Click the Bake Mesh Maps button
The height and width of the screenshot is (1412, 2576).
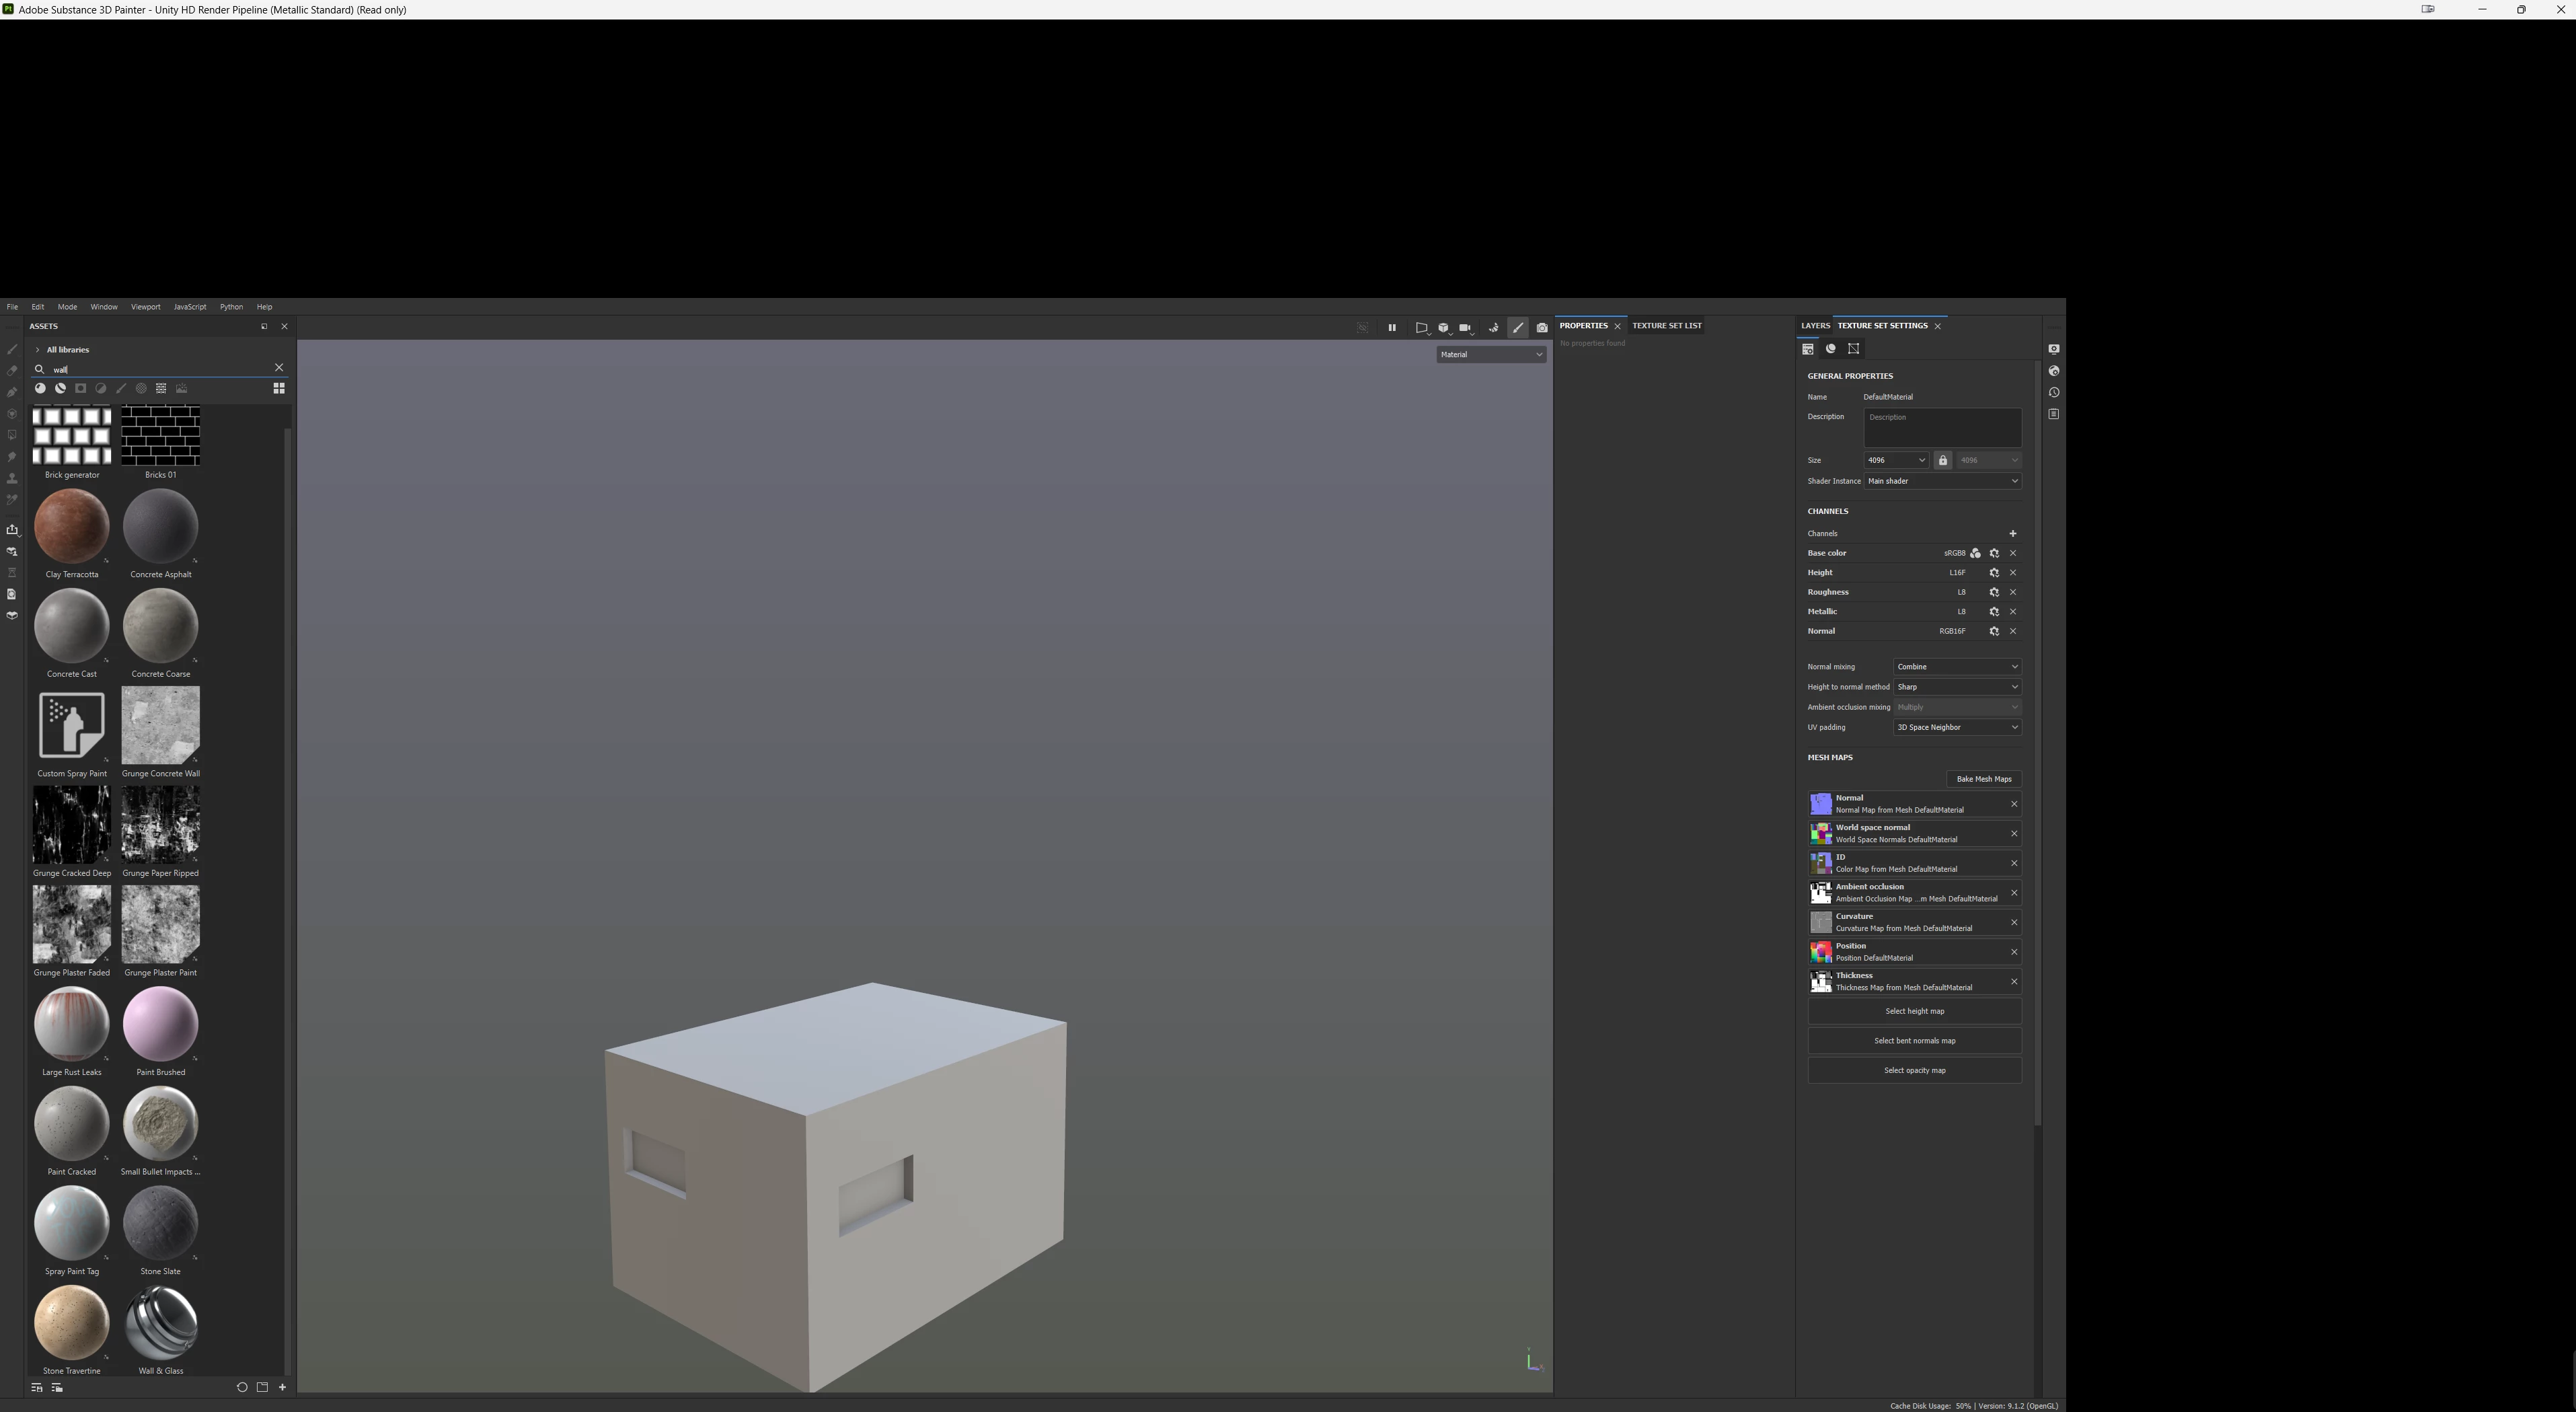(1983, 780)
